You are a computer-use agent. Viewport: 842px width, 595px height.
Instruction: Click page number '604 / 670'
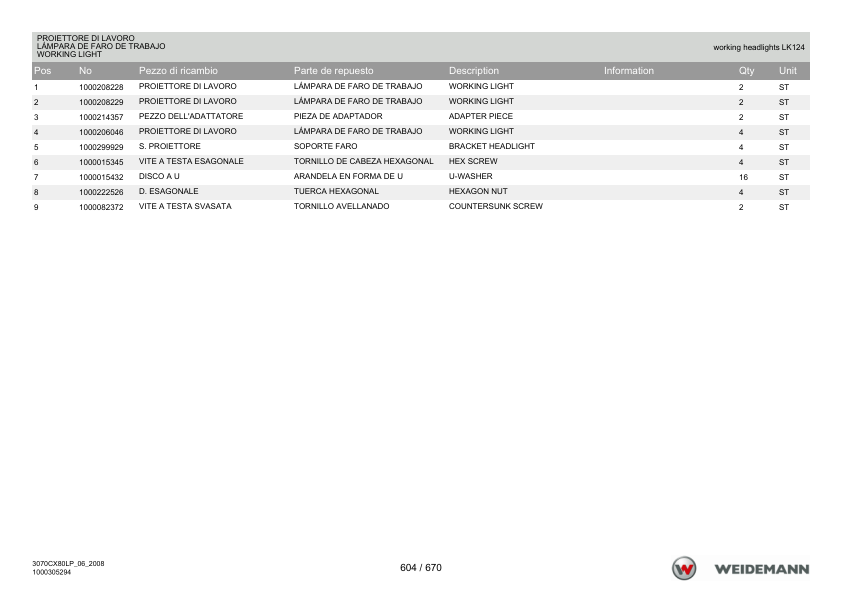coord(421,568)
